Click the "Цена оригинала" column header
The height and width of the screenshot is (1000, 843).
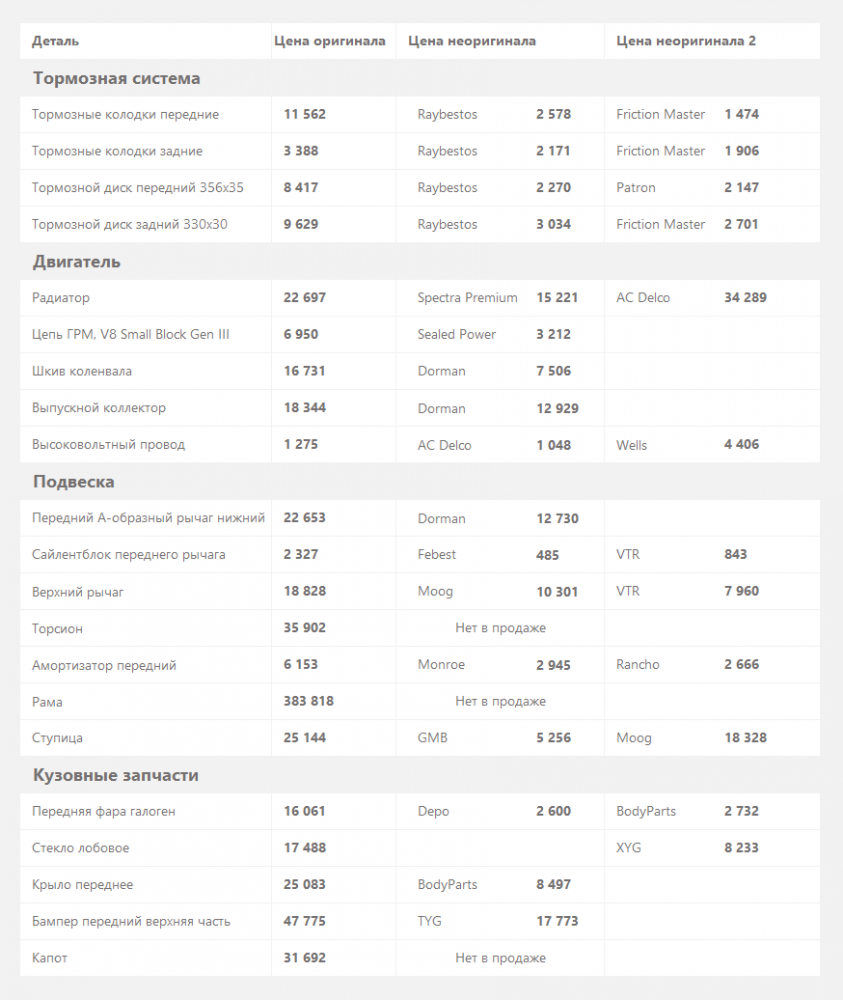[330, 41]
